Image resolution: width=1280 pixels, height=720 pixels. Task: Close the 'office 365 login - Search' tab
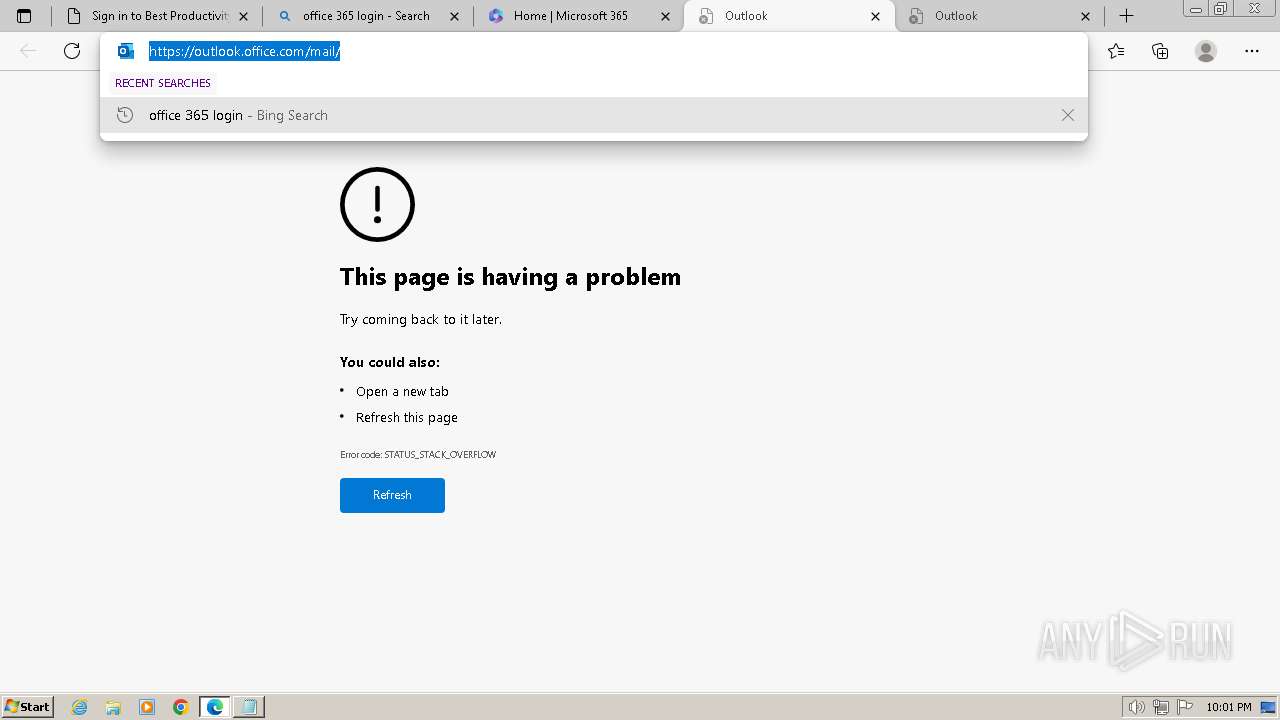[455, 16]
